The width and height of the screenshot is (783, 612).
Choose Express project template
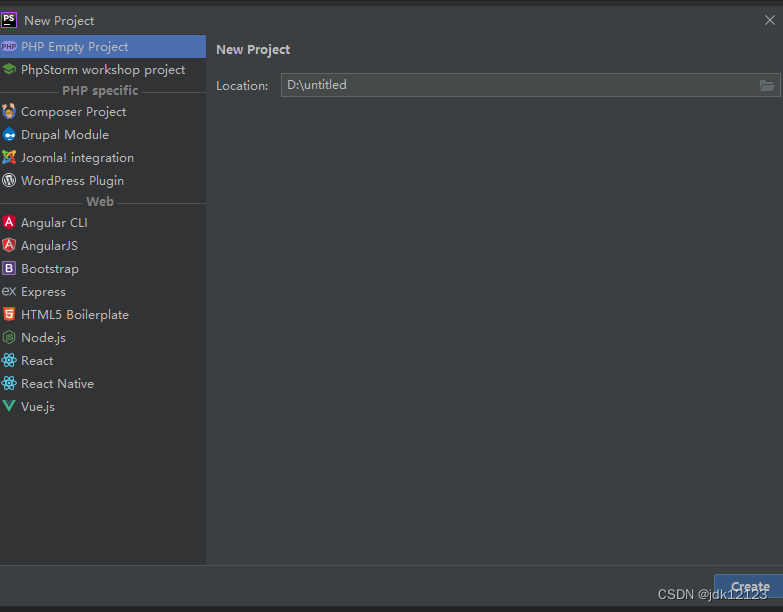103,291
